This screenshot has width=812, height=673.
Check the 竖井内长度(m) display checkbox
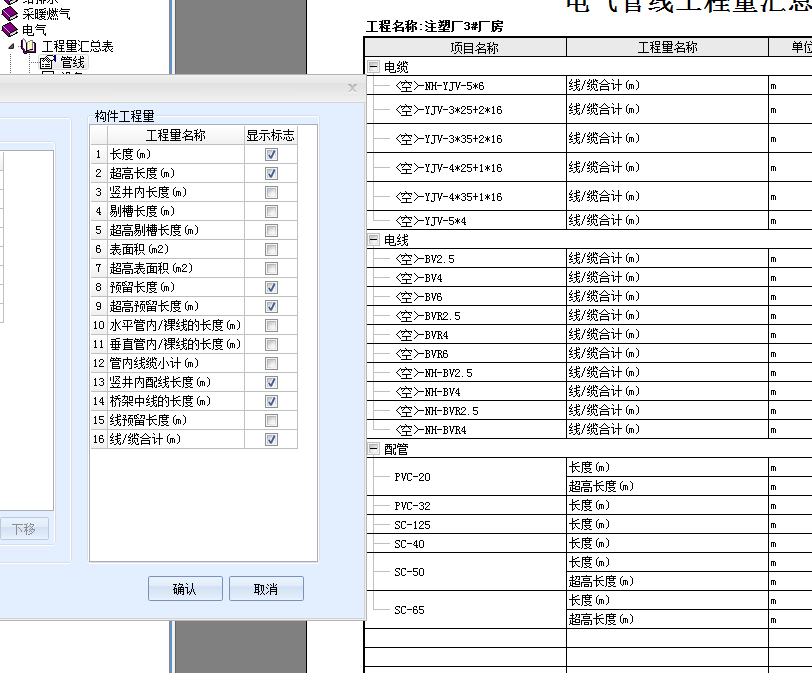[x=271, y=193]
